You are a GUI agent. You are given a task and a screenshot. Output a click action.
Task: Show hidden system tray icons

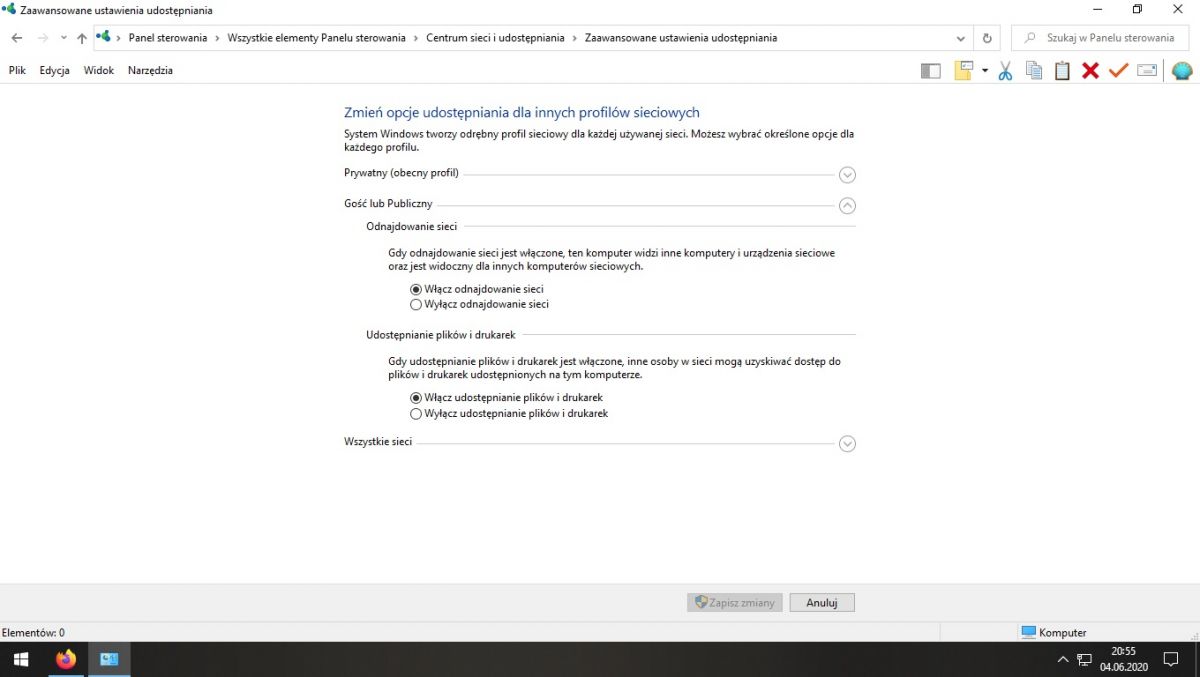(x=1063, y=660)
